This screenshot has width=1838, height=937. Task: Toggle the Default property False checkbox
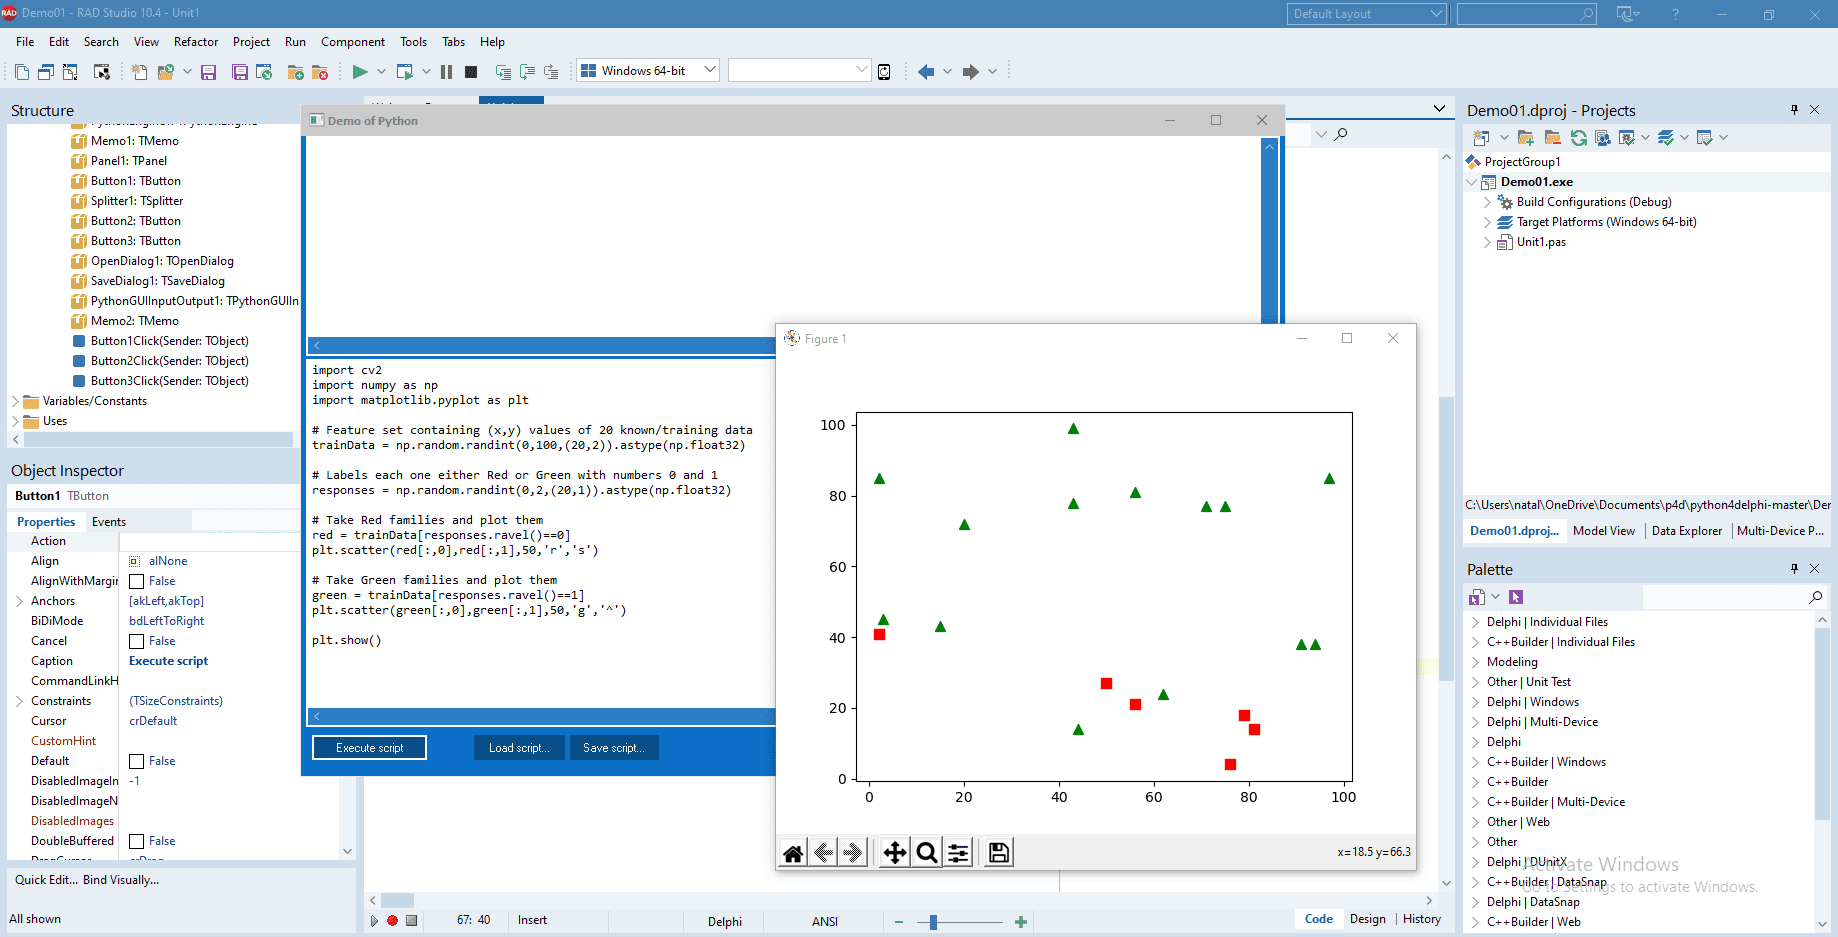click(137, 761)
